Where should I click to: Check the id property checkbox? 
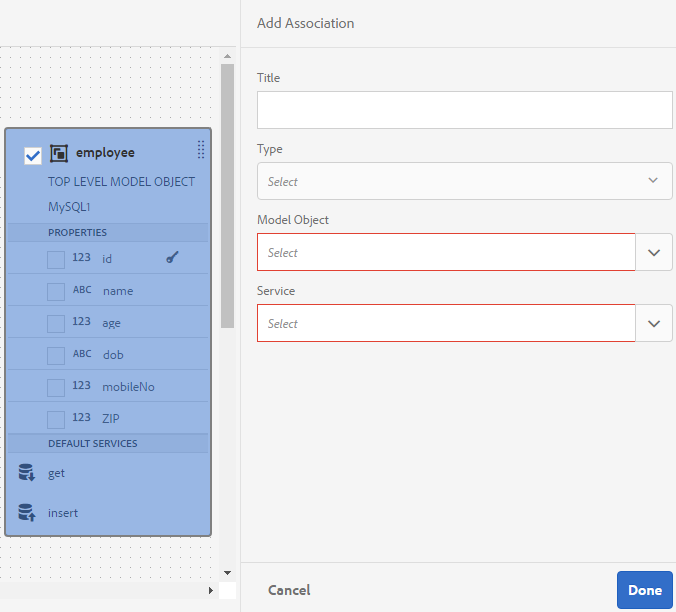click(x=56, y=259)
